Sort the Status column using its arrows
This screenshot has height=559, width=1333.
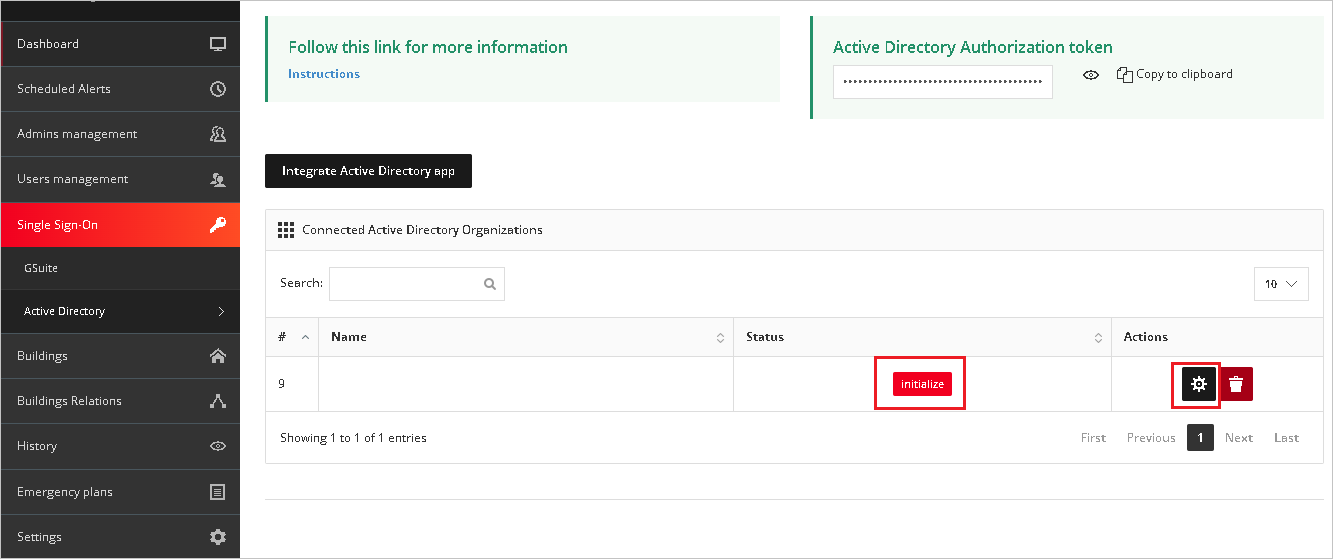tap(1098, 338)
